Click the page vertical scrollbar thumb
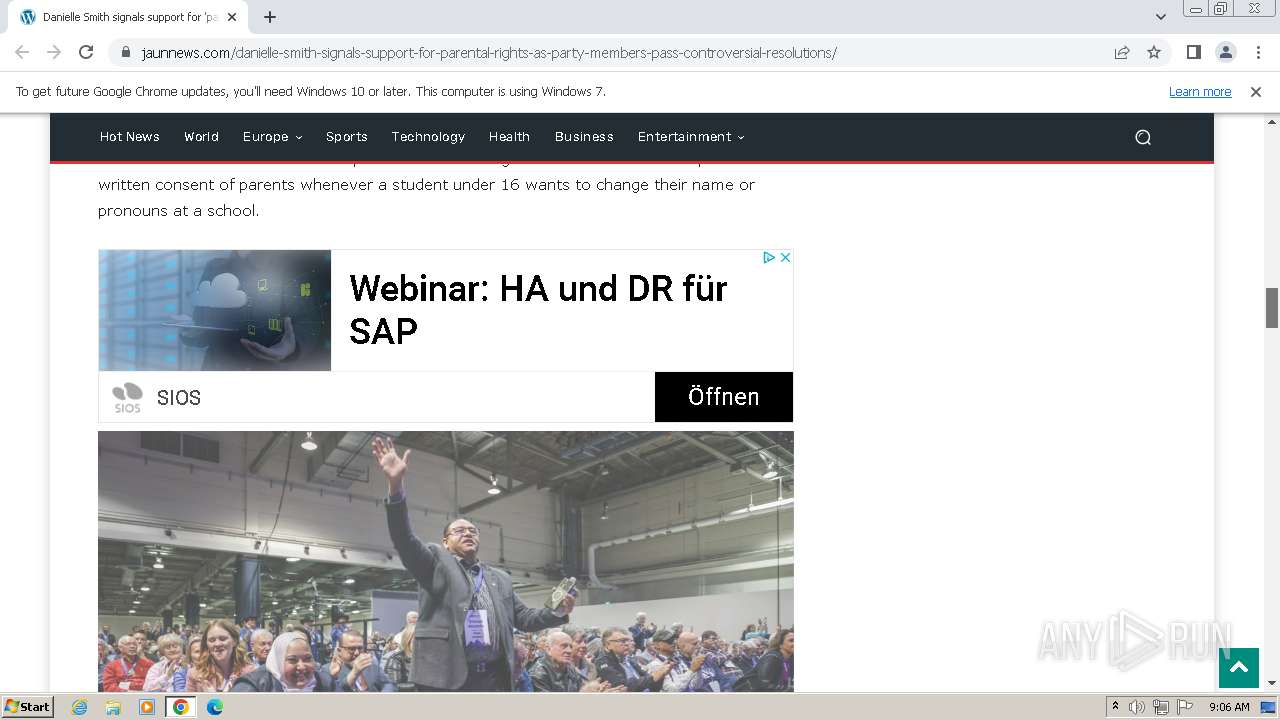Image resolution: width=1280 pixels, height=720 pixels. coord(1272,307)
